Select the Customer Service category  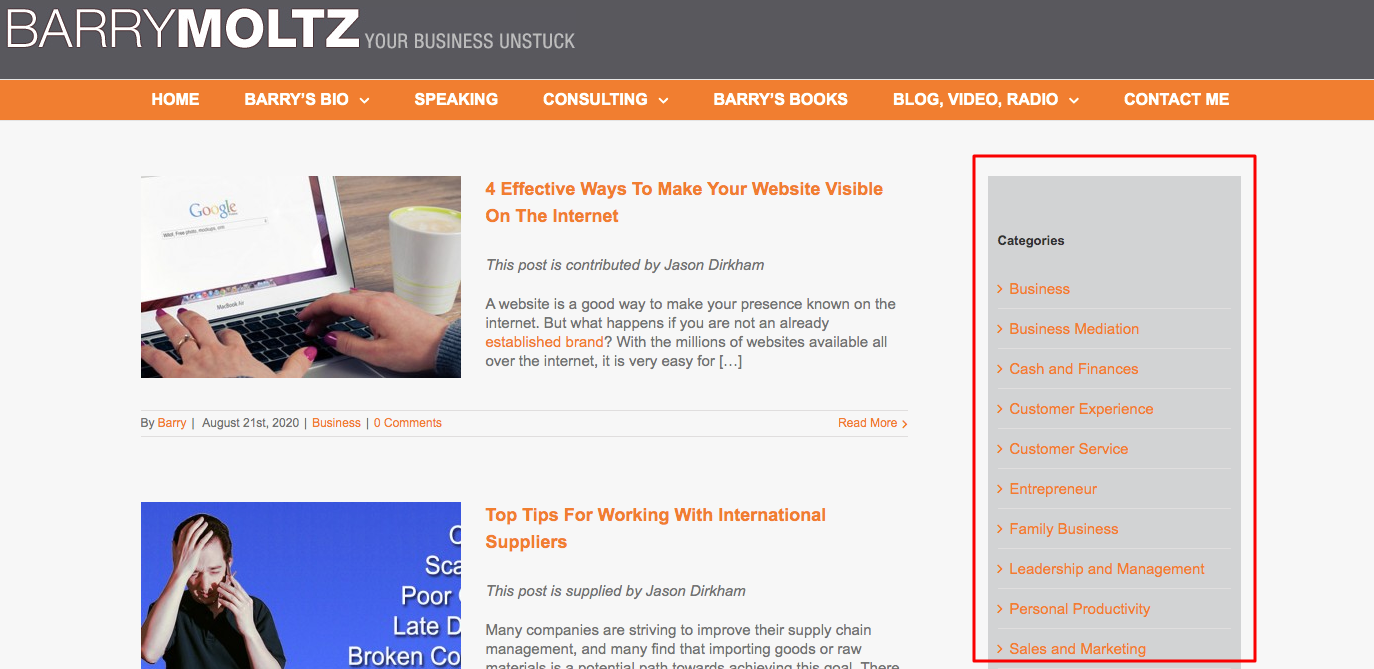pyautogui.click(x=1068, y=449)
